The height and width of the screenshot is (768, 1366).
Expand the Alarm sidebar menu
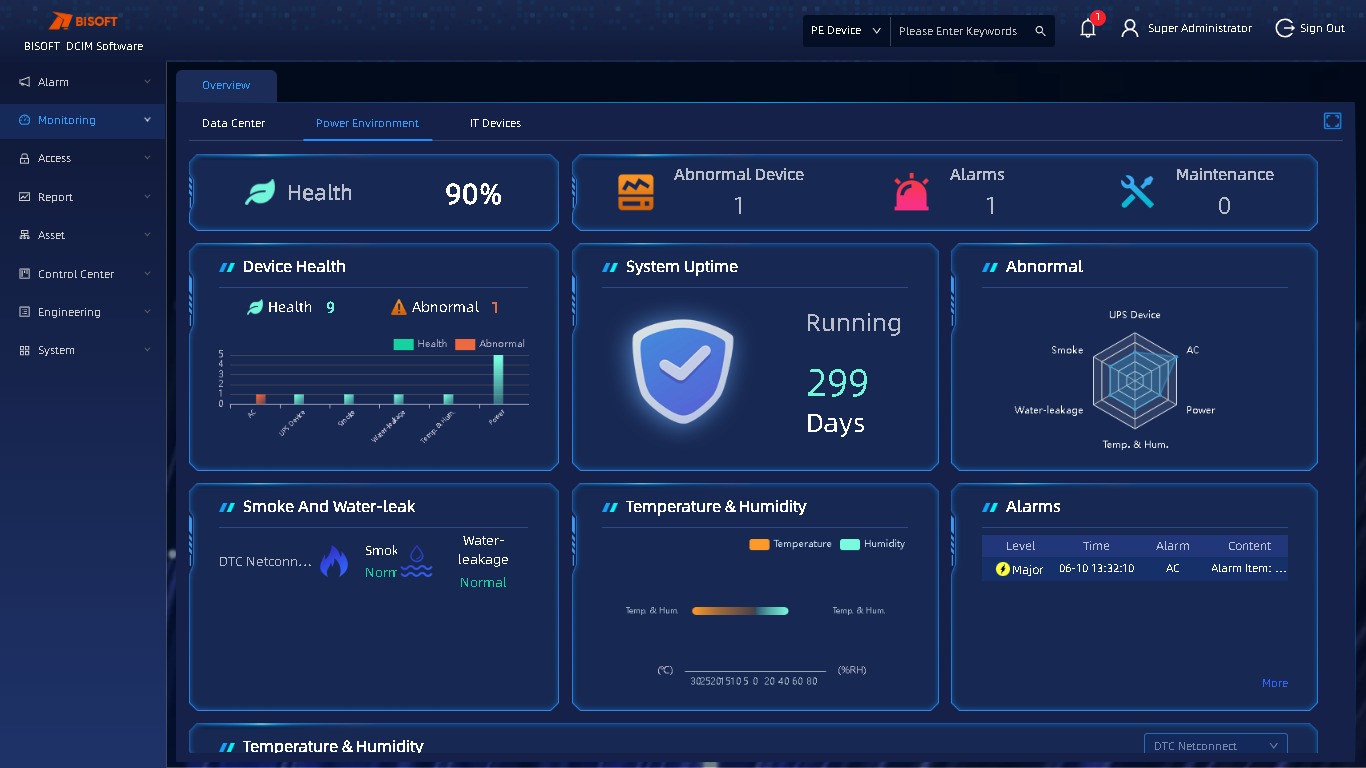tap(83, 82)
